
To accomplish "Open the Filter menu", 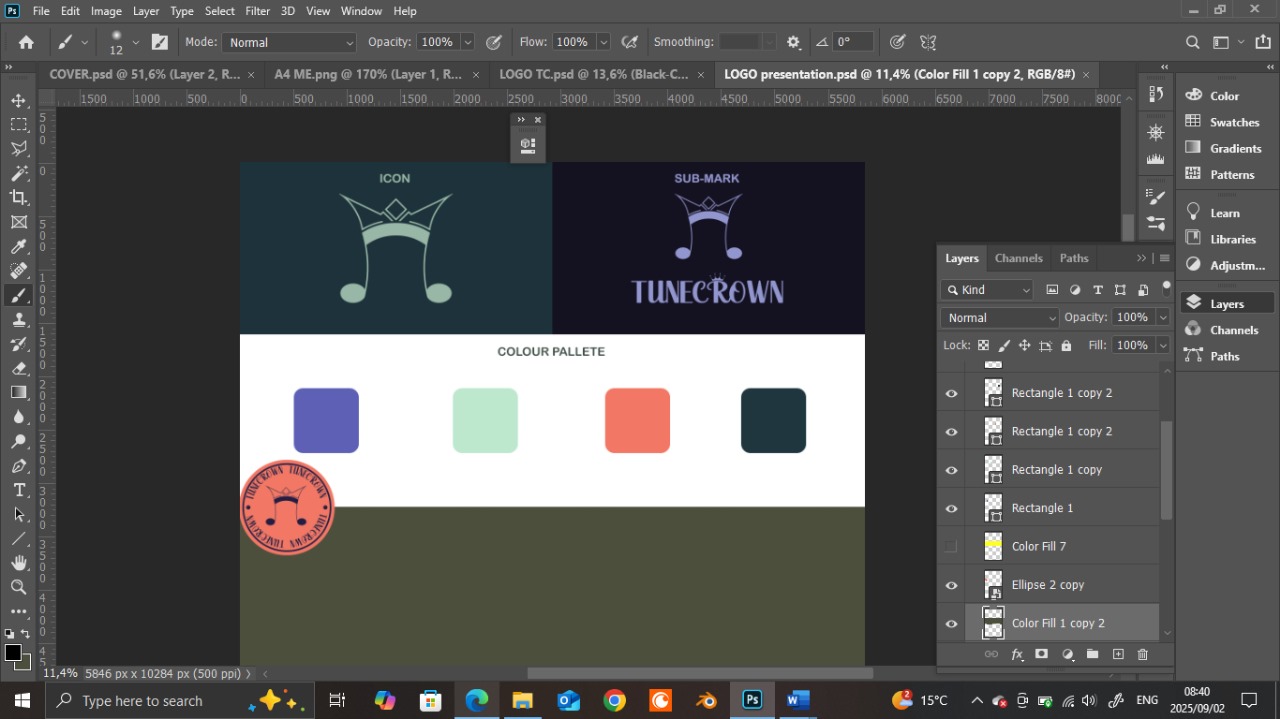I will [257, 11].
